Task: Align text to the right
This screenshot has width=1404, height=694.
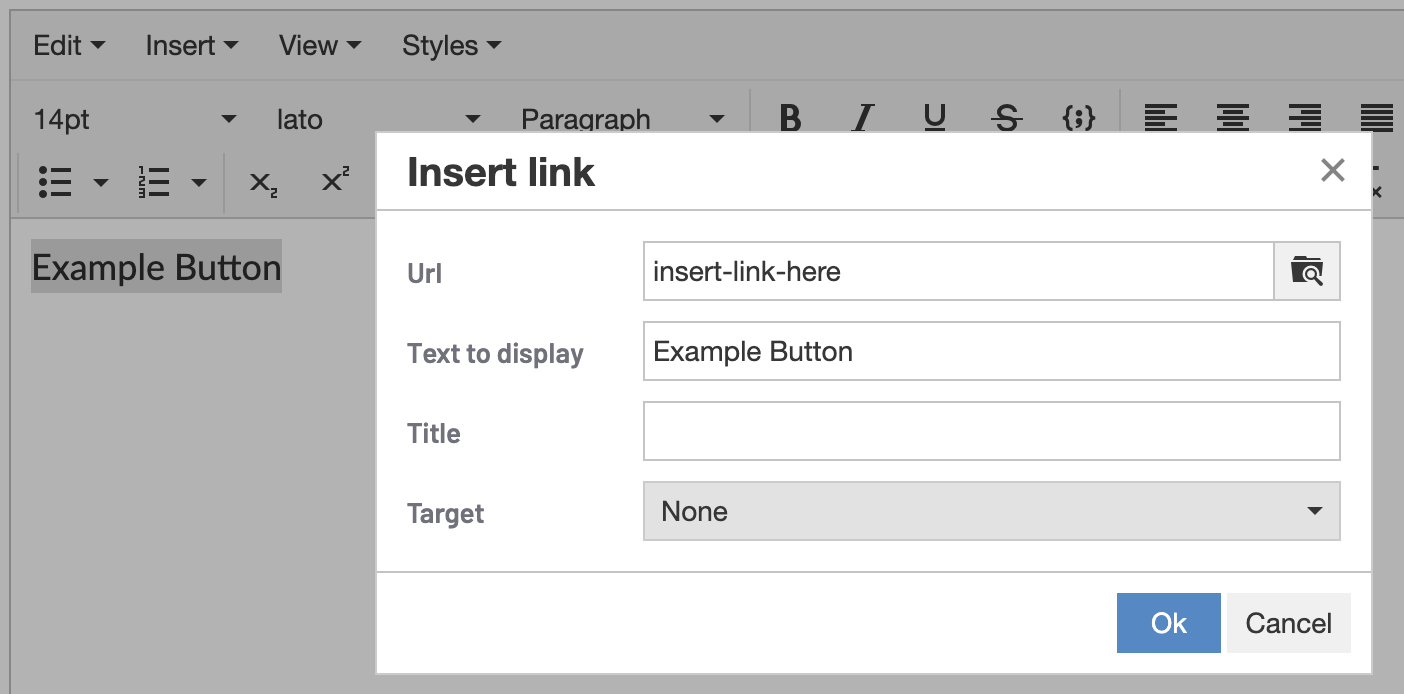Action: pos(1304,119)
